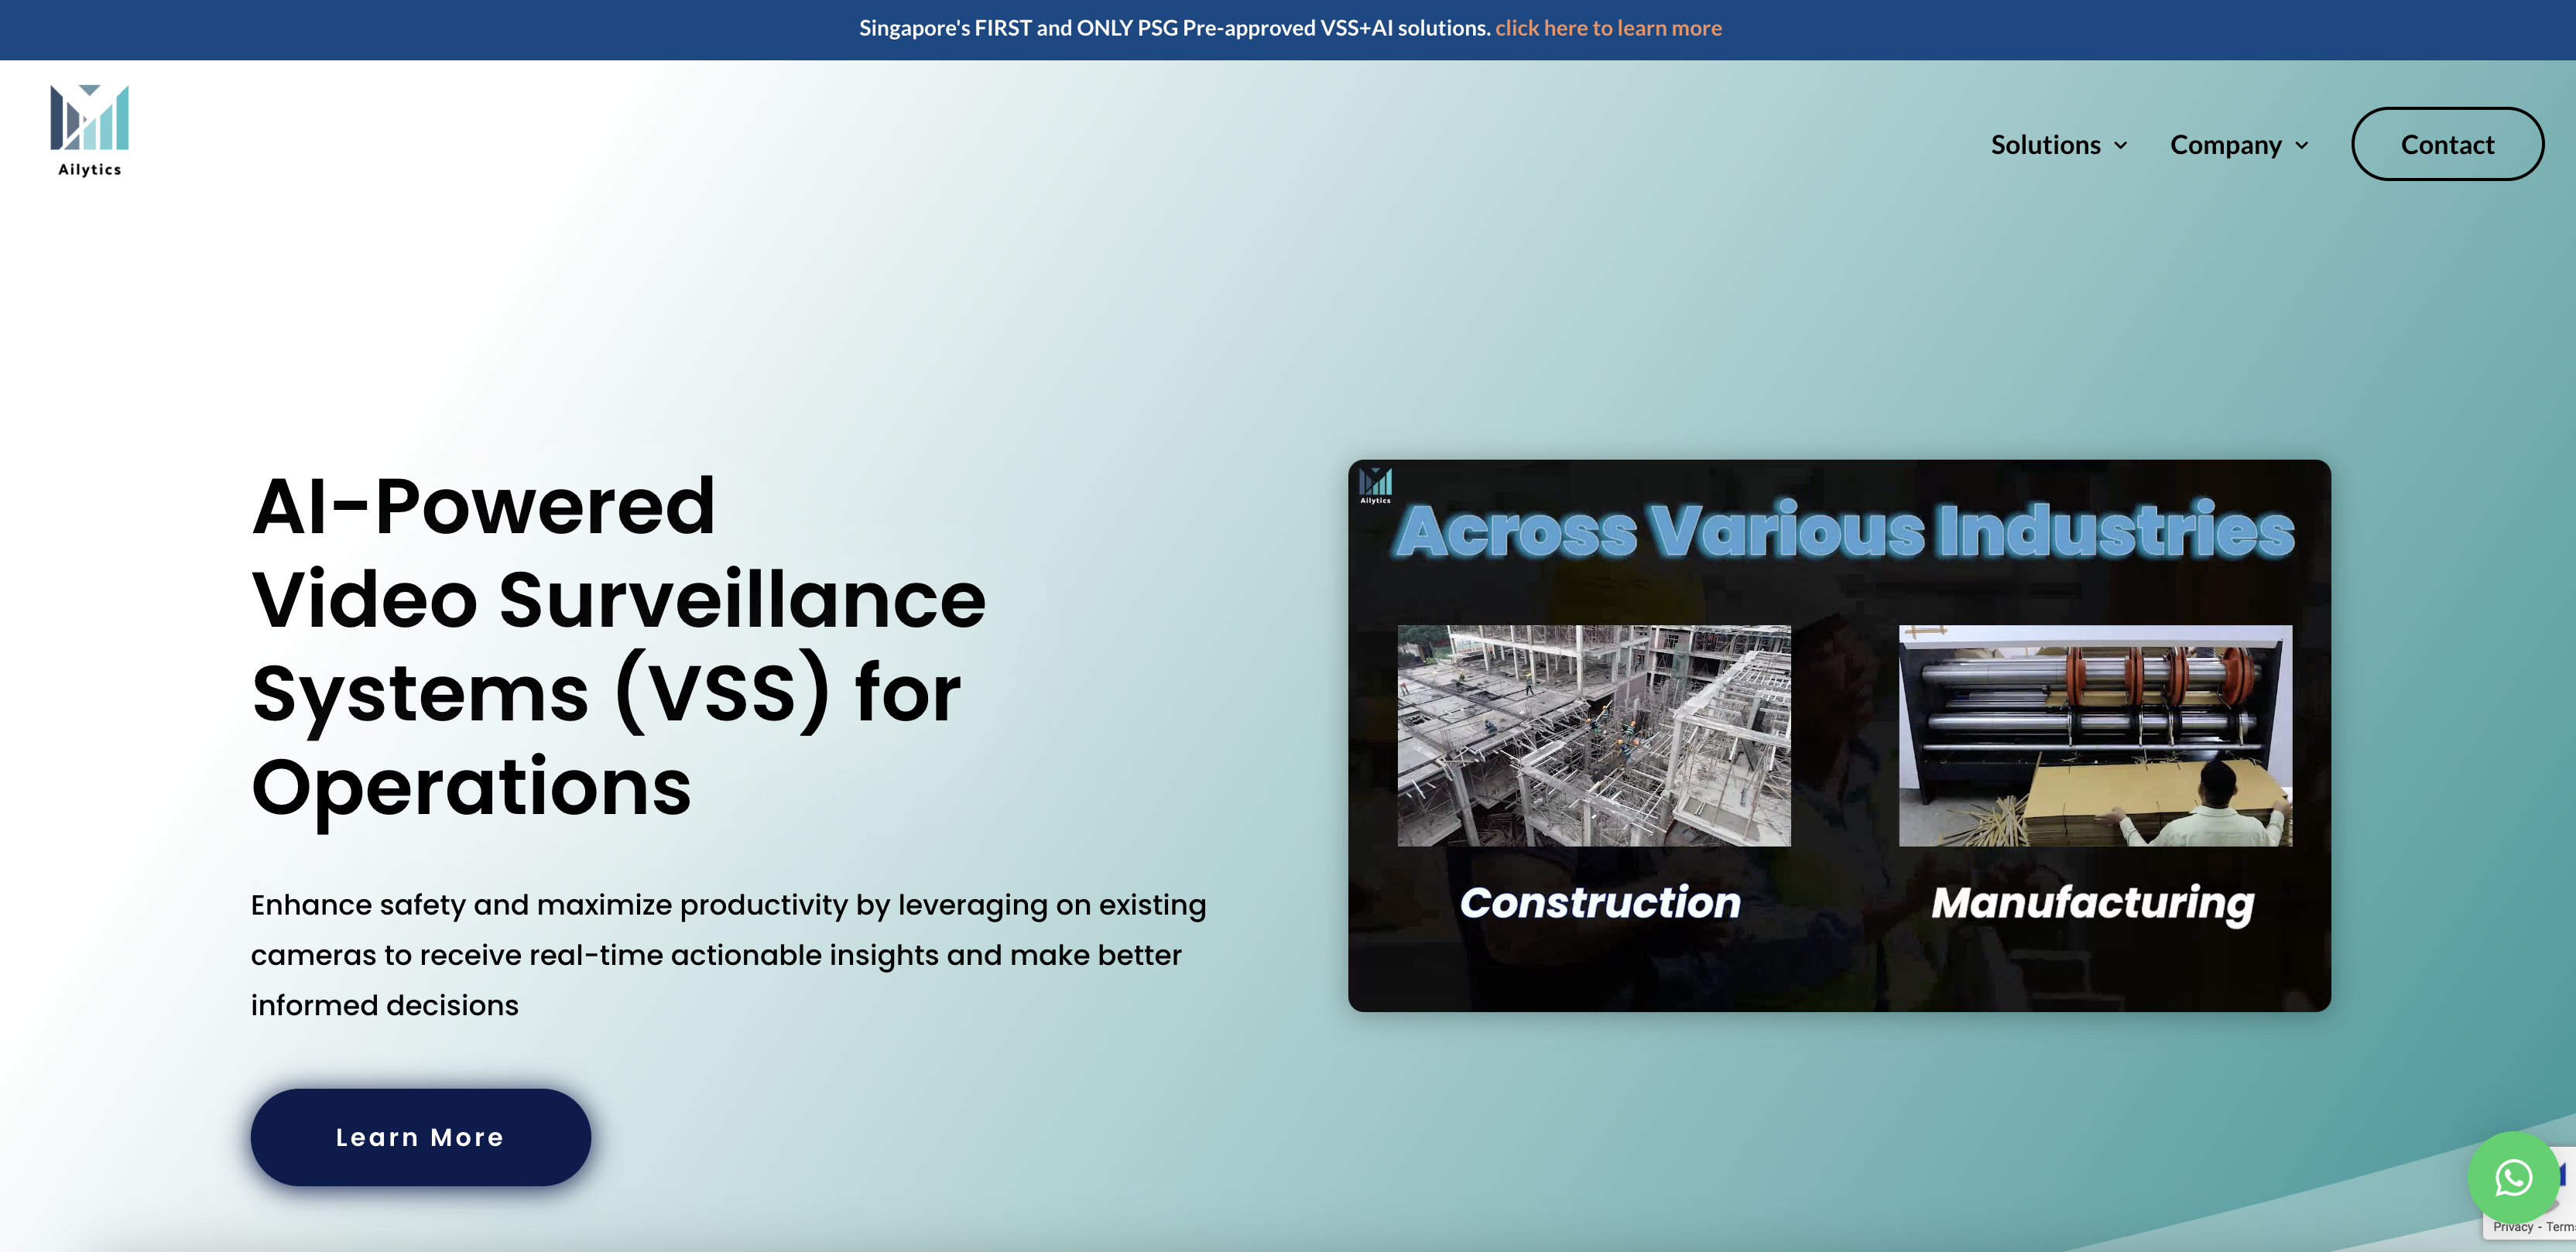
Task: Click the 'Across Various Industries' video title
Action: (1844, 530)
